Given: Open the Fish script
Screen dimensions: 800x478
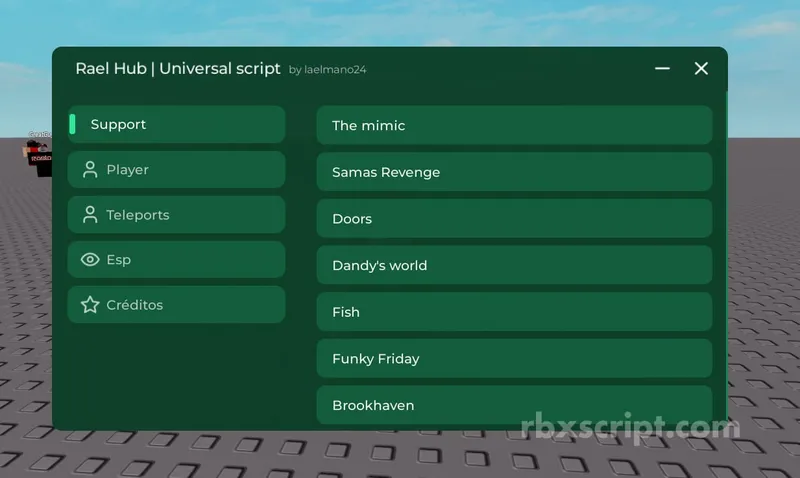Looking at the screenshot, I should click(514, 312).
